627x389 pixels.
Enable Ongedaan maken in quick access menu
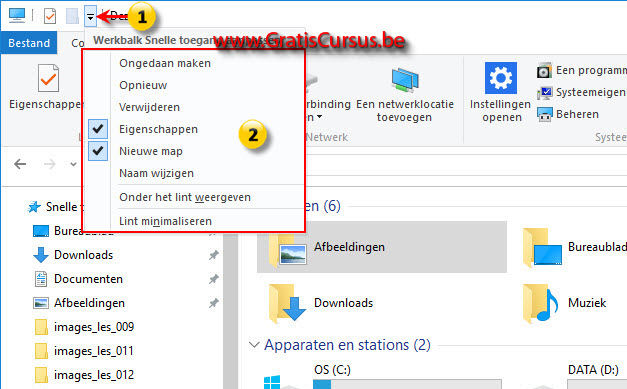(x=165, y=63)
